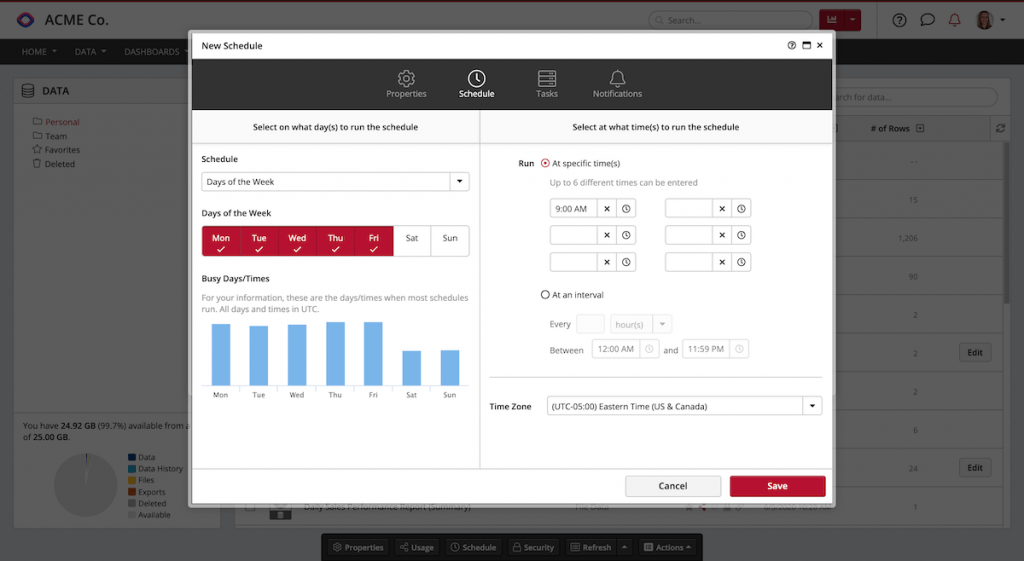Open the Tasks tab
Image resolution: width=1024 pixels, height=561 pixels.
[x=547, y=84]
